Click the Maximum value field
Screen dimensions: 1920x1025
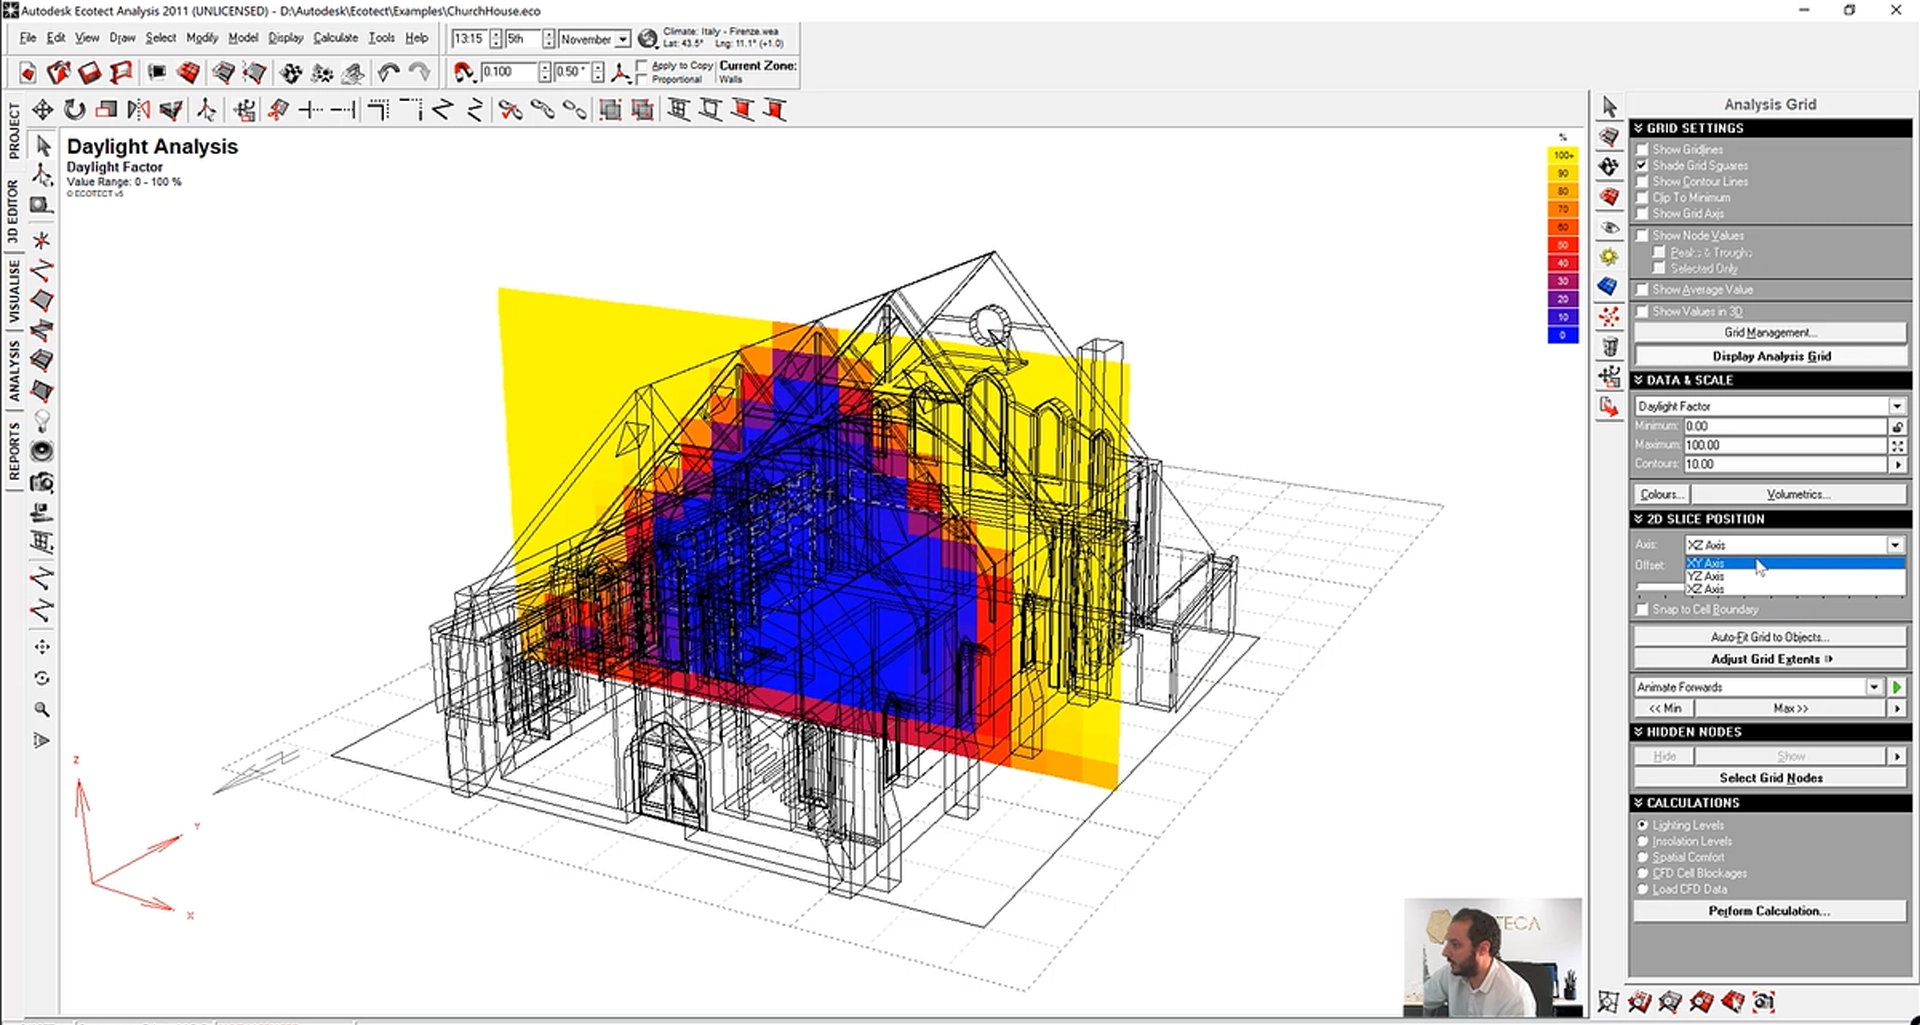point(1784,445)
